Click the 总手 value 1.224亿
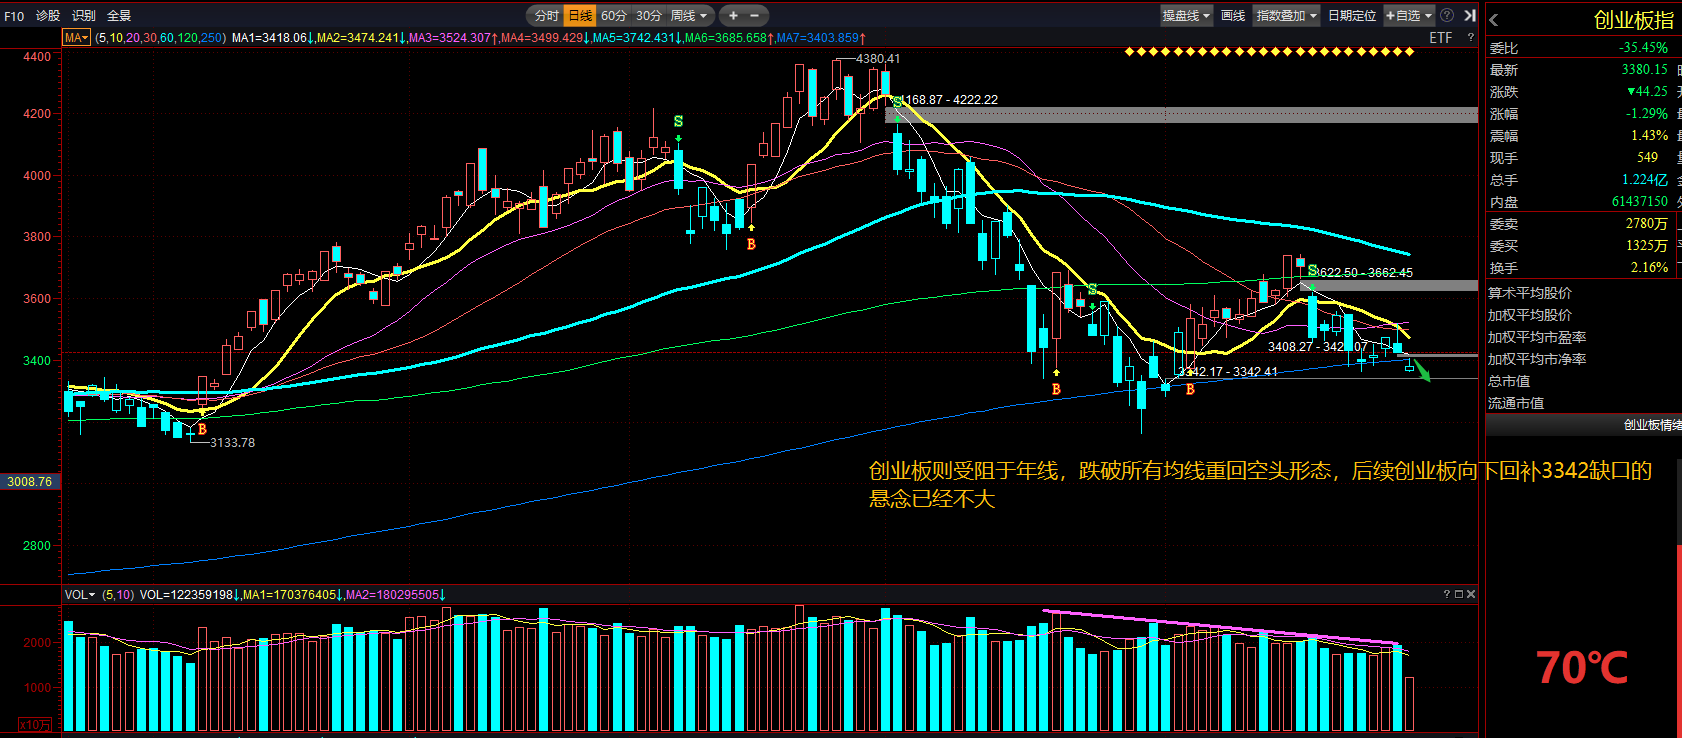Screen dimensions: 1682x738 (x=1645, y=180)
